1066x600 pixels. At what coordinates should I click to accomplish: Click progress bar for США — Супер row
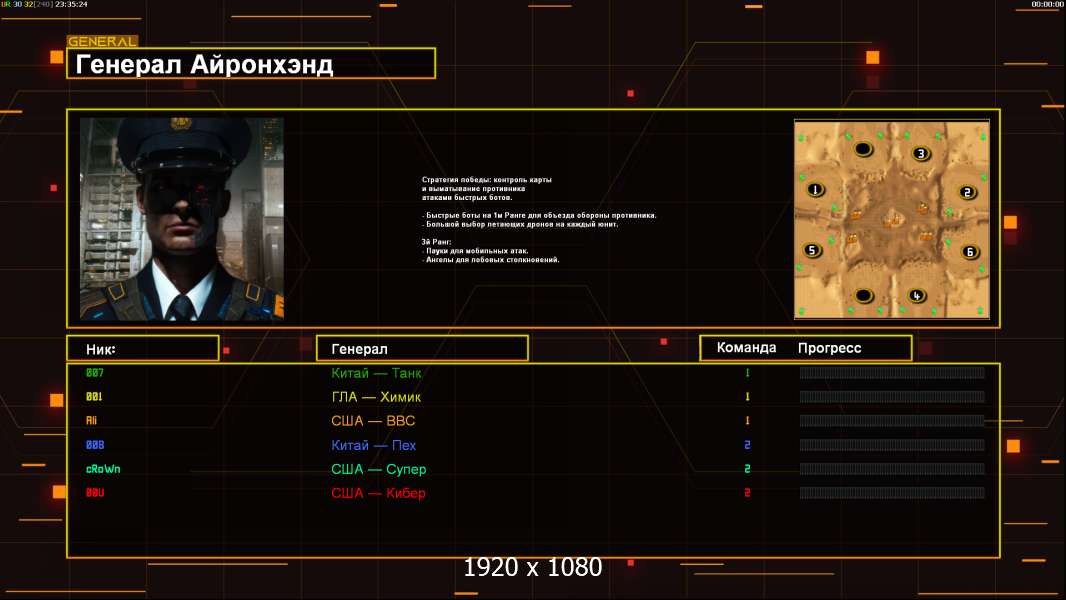tap(892, 469)
